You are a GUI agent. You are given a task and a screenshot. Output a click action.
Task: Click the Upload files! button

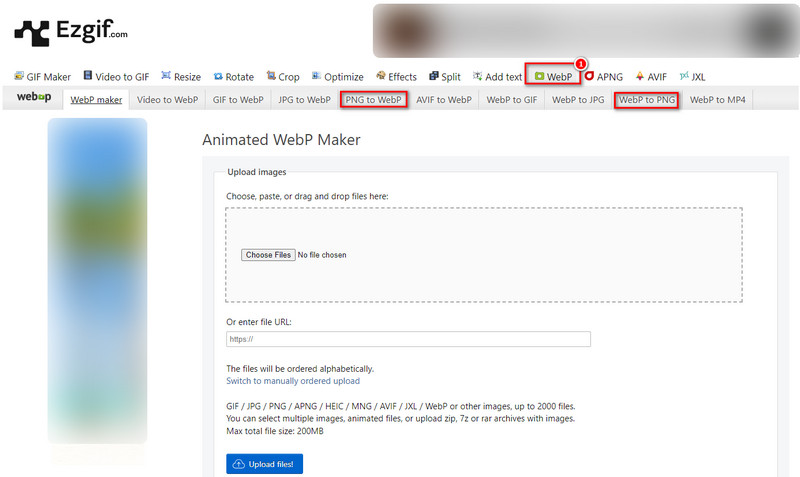click(265, 464)
